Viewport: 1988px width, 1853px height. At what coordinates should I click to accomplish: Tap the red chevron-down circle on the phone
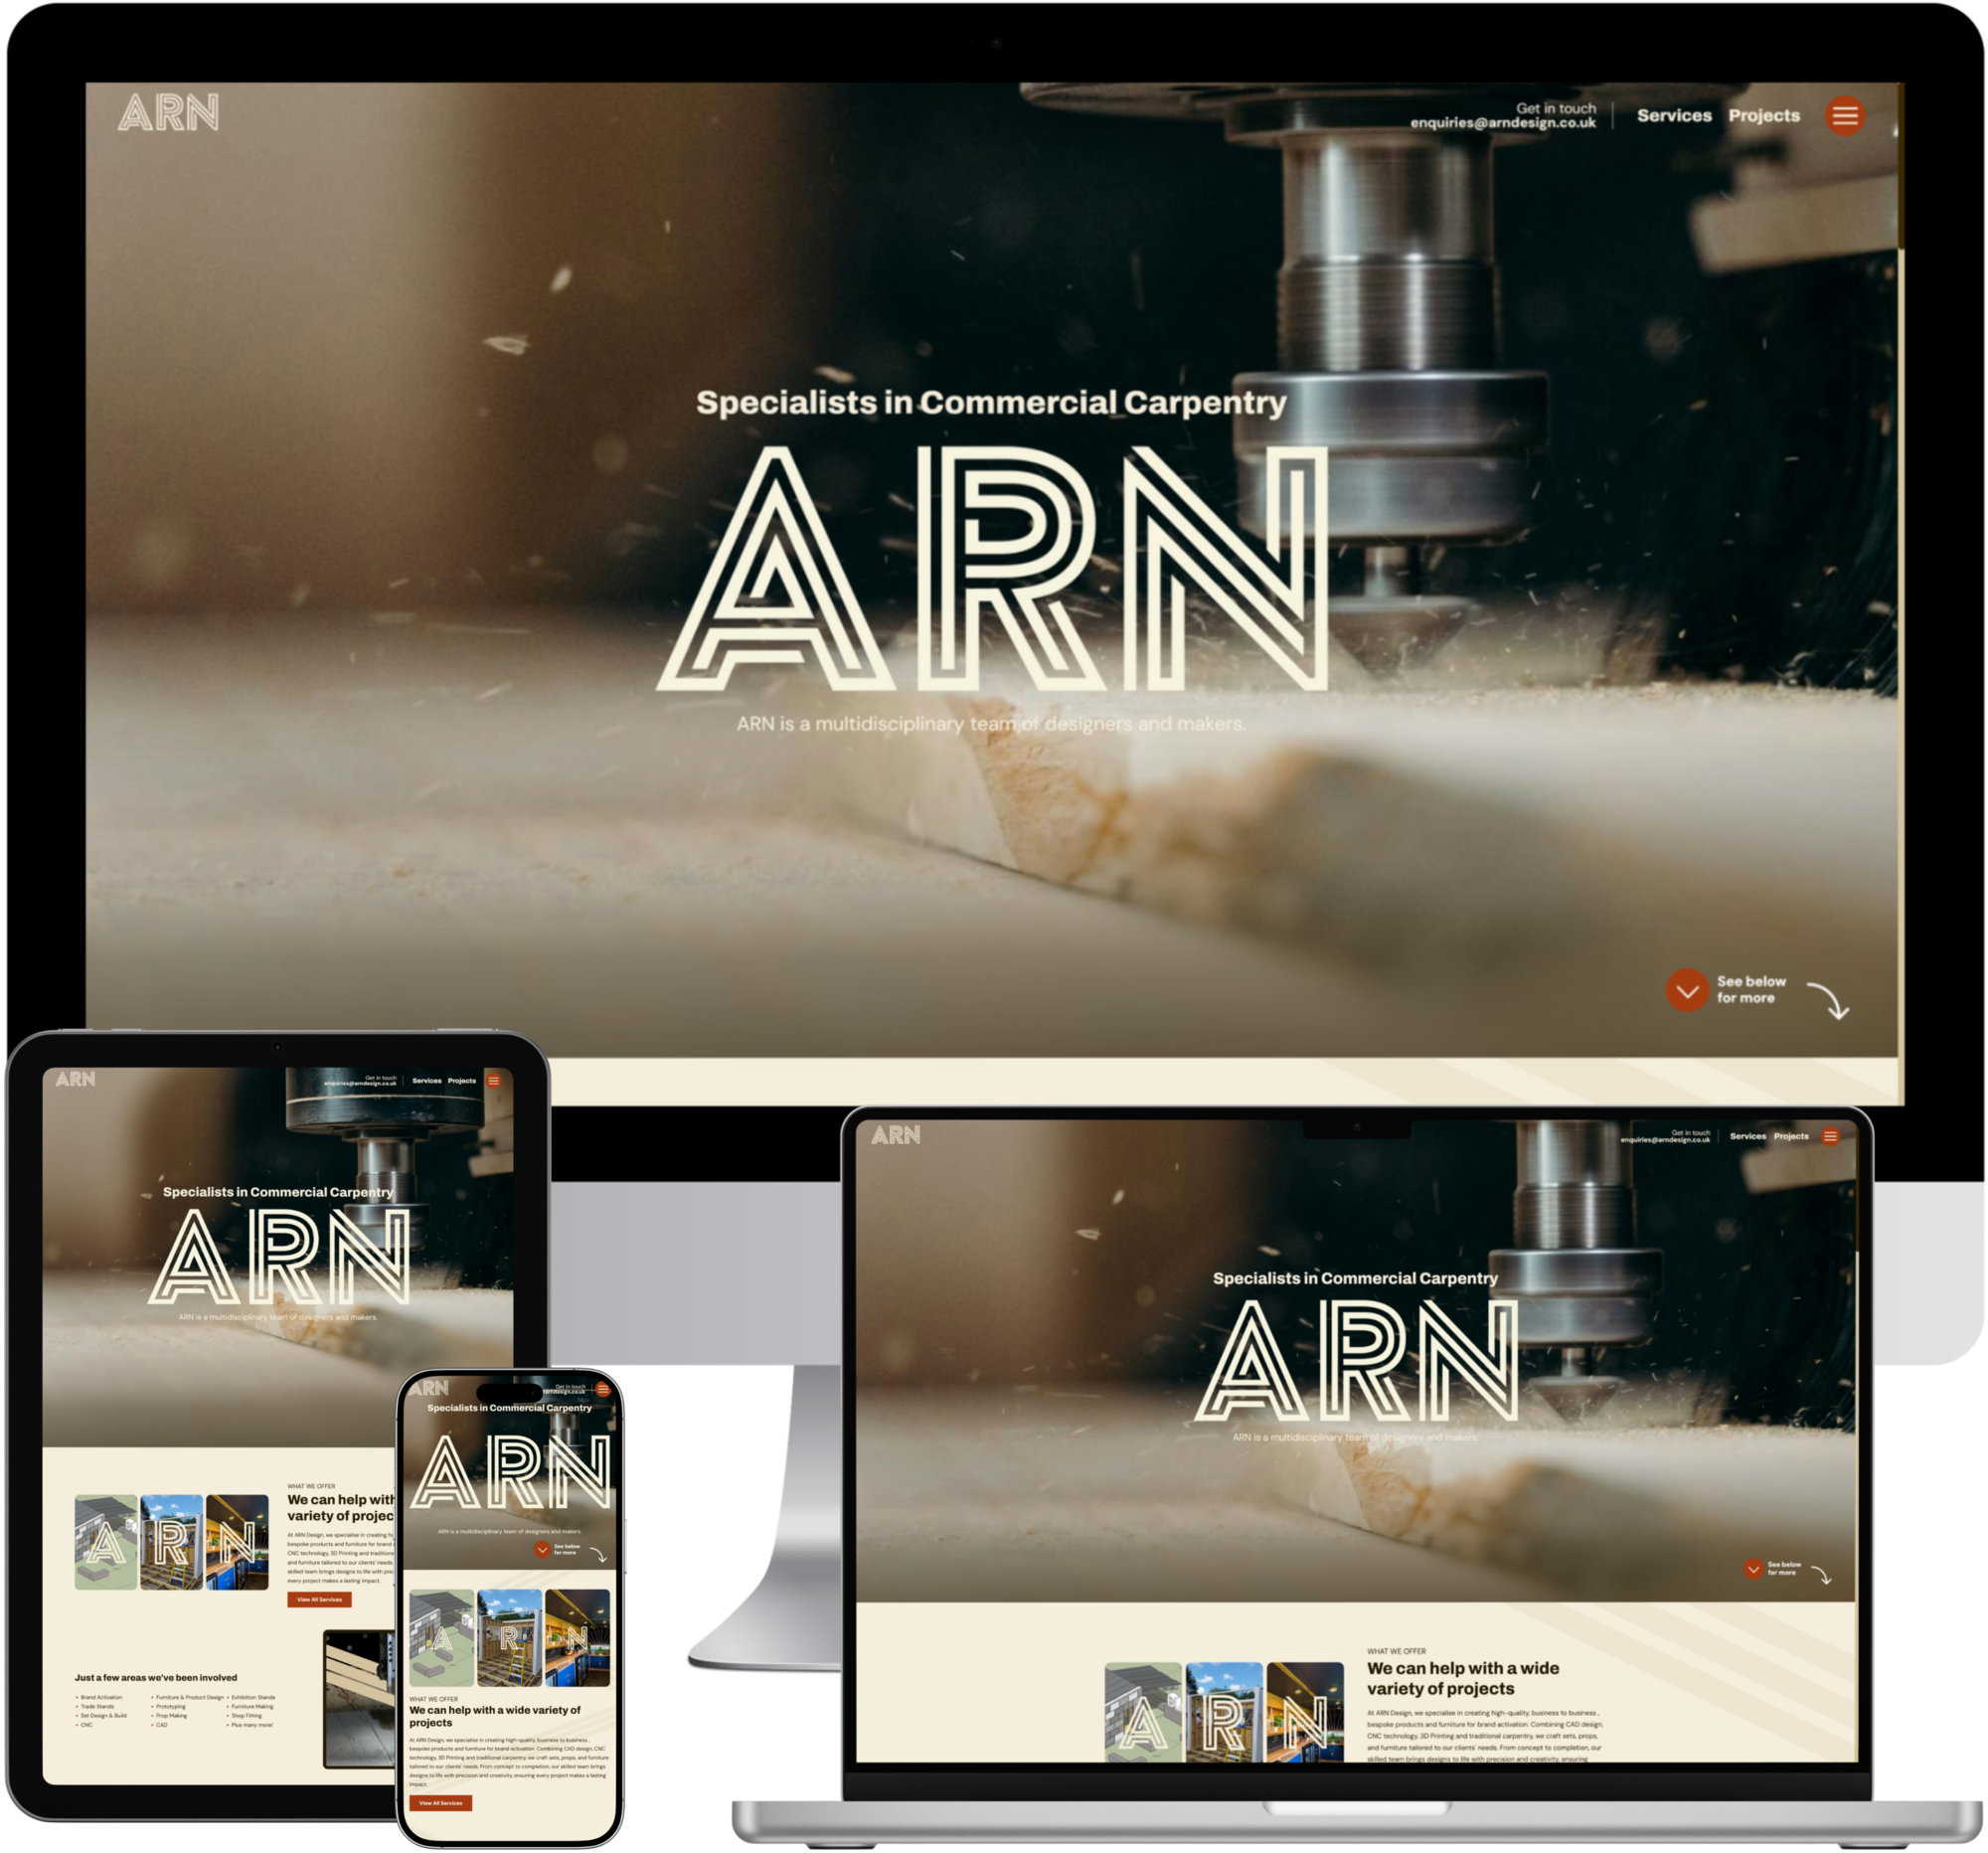542,1549
